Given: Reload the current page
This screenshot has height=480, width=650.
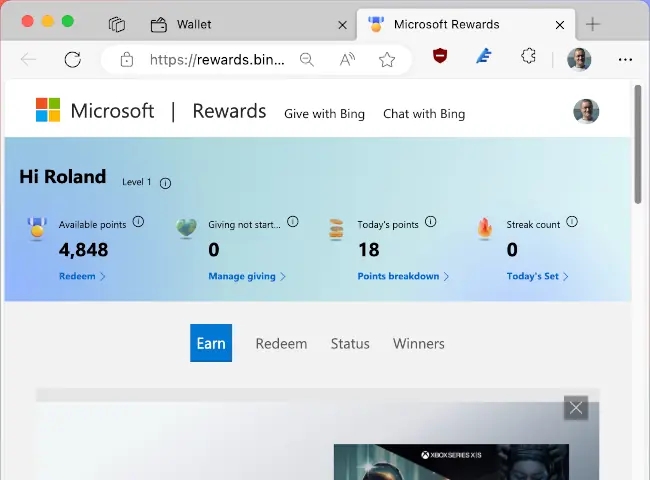Looking at the screenshot, I should pyautogui.click(x=73, y=60).
